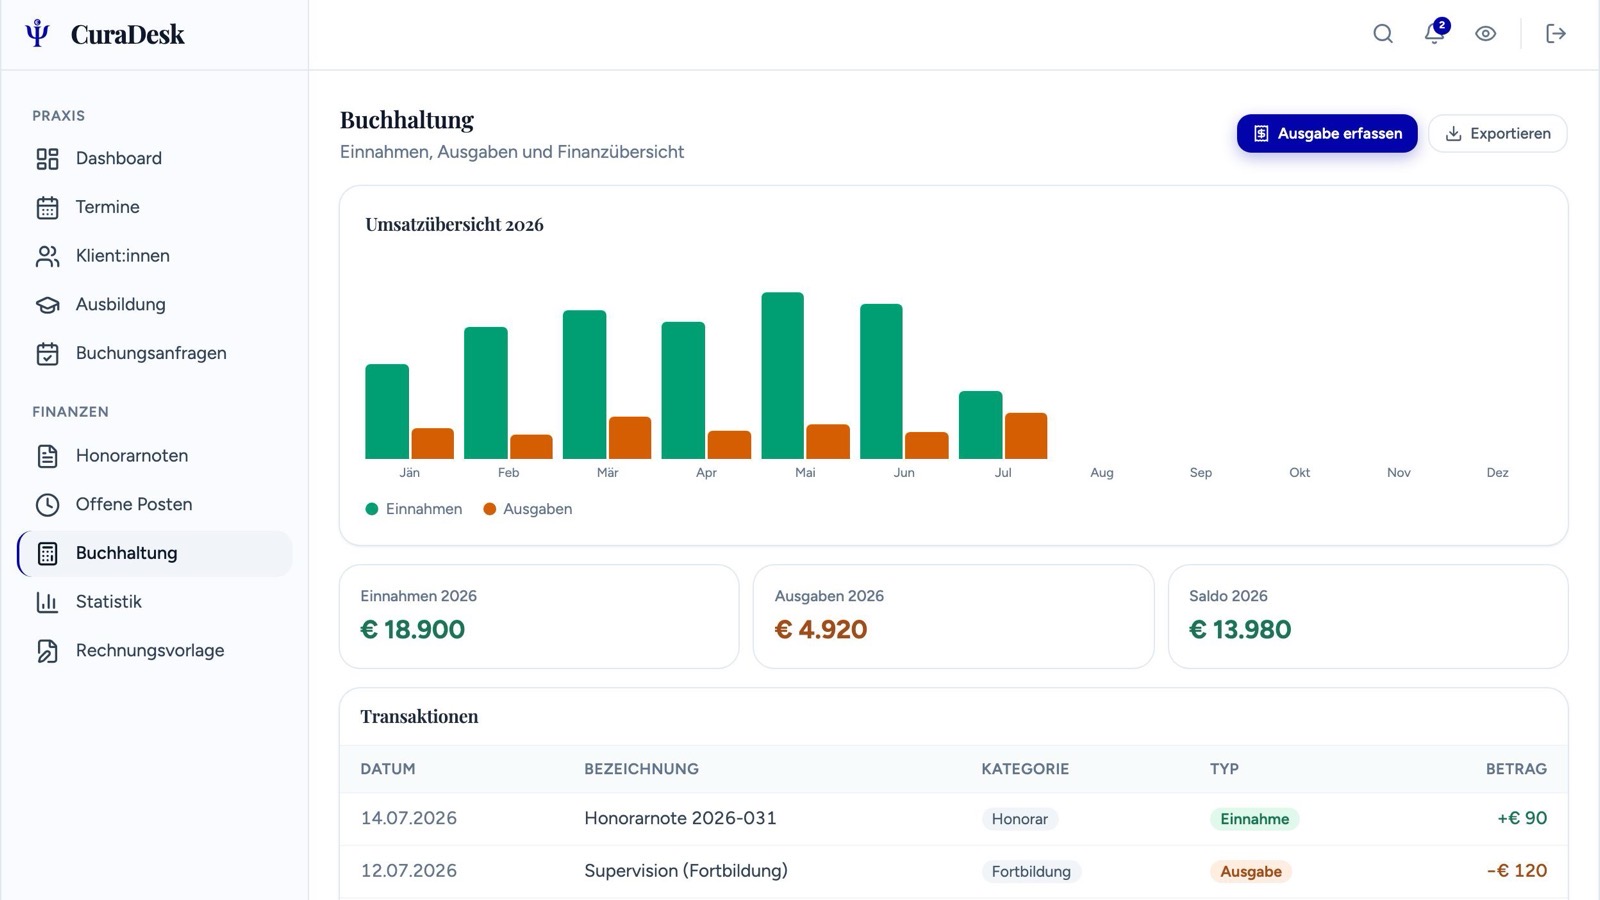Open Offene Posten page
This screenshot has height=900, width=1600.
155,504
